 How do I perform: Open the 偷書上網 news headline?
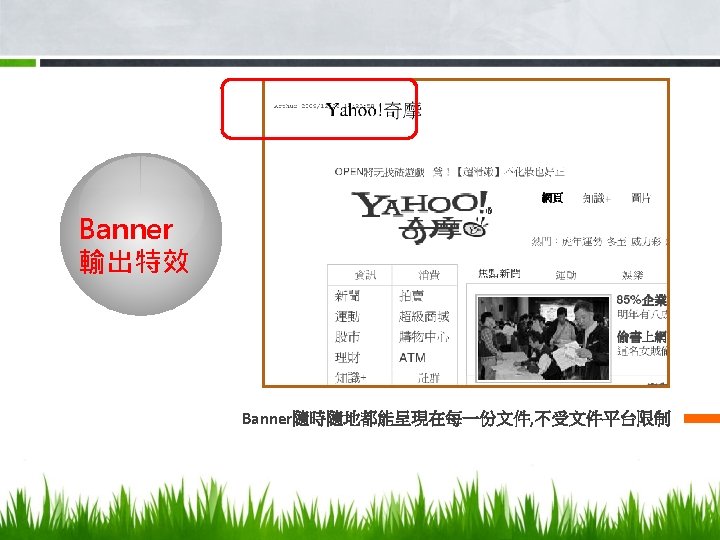pos(641,338)
